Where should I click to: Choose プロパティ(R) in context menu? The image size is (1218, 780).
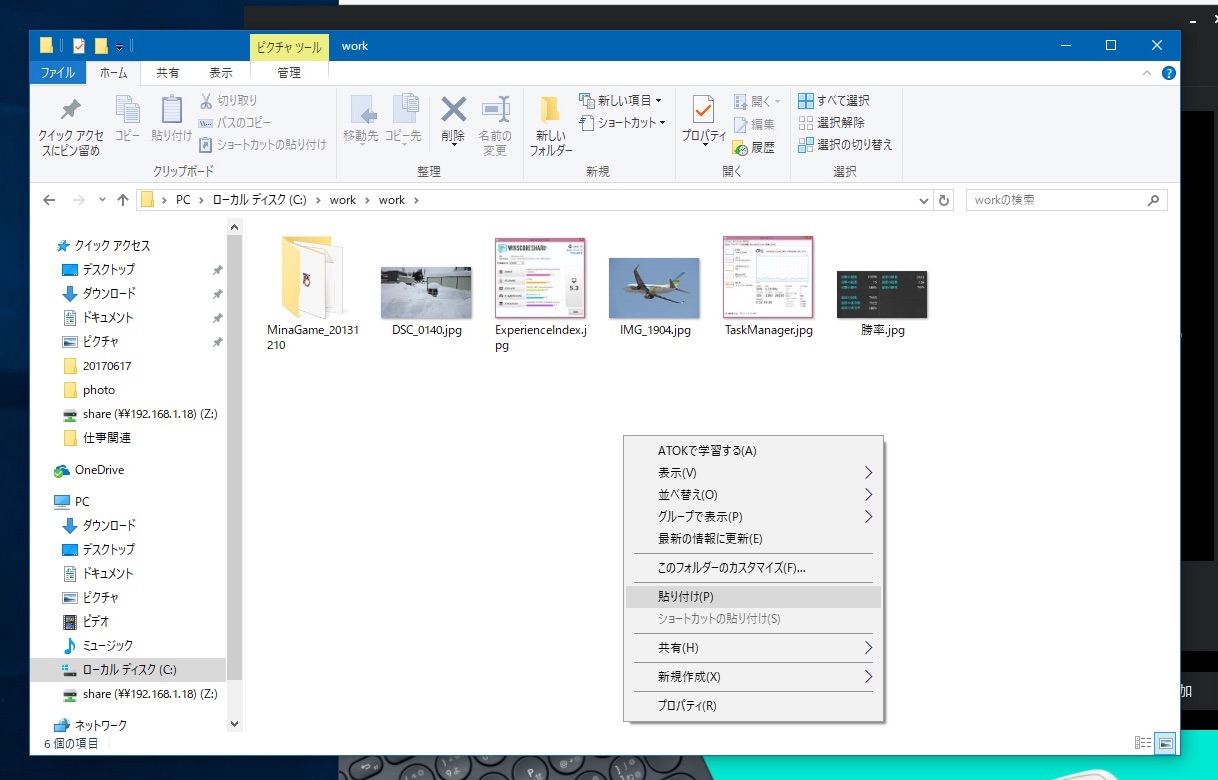pos(753,706)
